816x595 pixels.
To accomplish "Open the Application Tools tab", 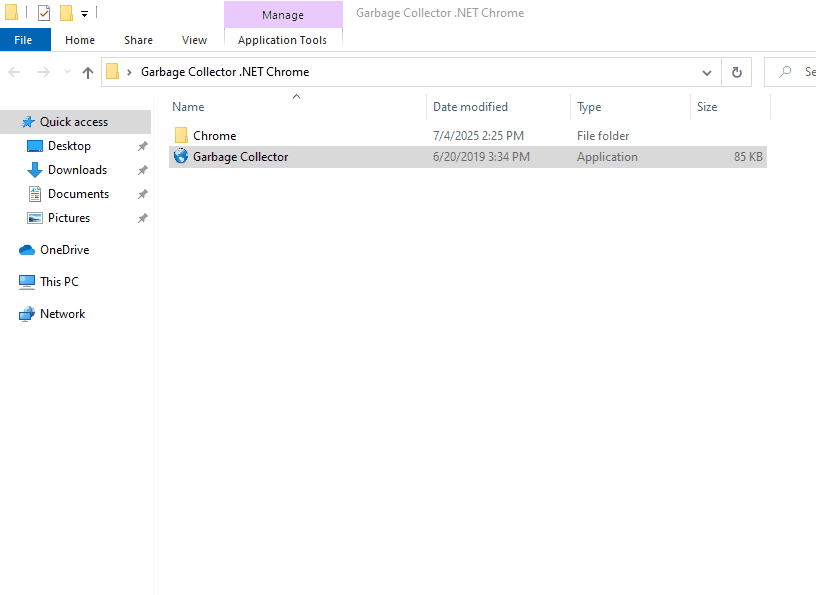I will point(283,40).
